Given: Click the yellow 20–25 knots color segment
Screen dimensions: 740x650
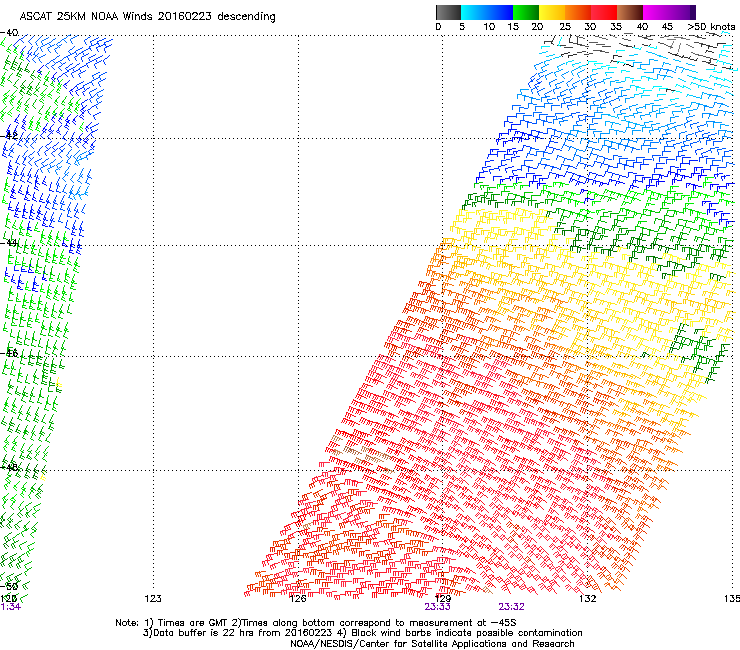Looking at the screenshot, I should (x=552, y=12).
